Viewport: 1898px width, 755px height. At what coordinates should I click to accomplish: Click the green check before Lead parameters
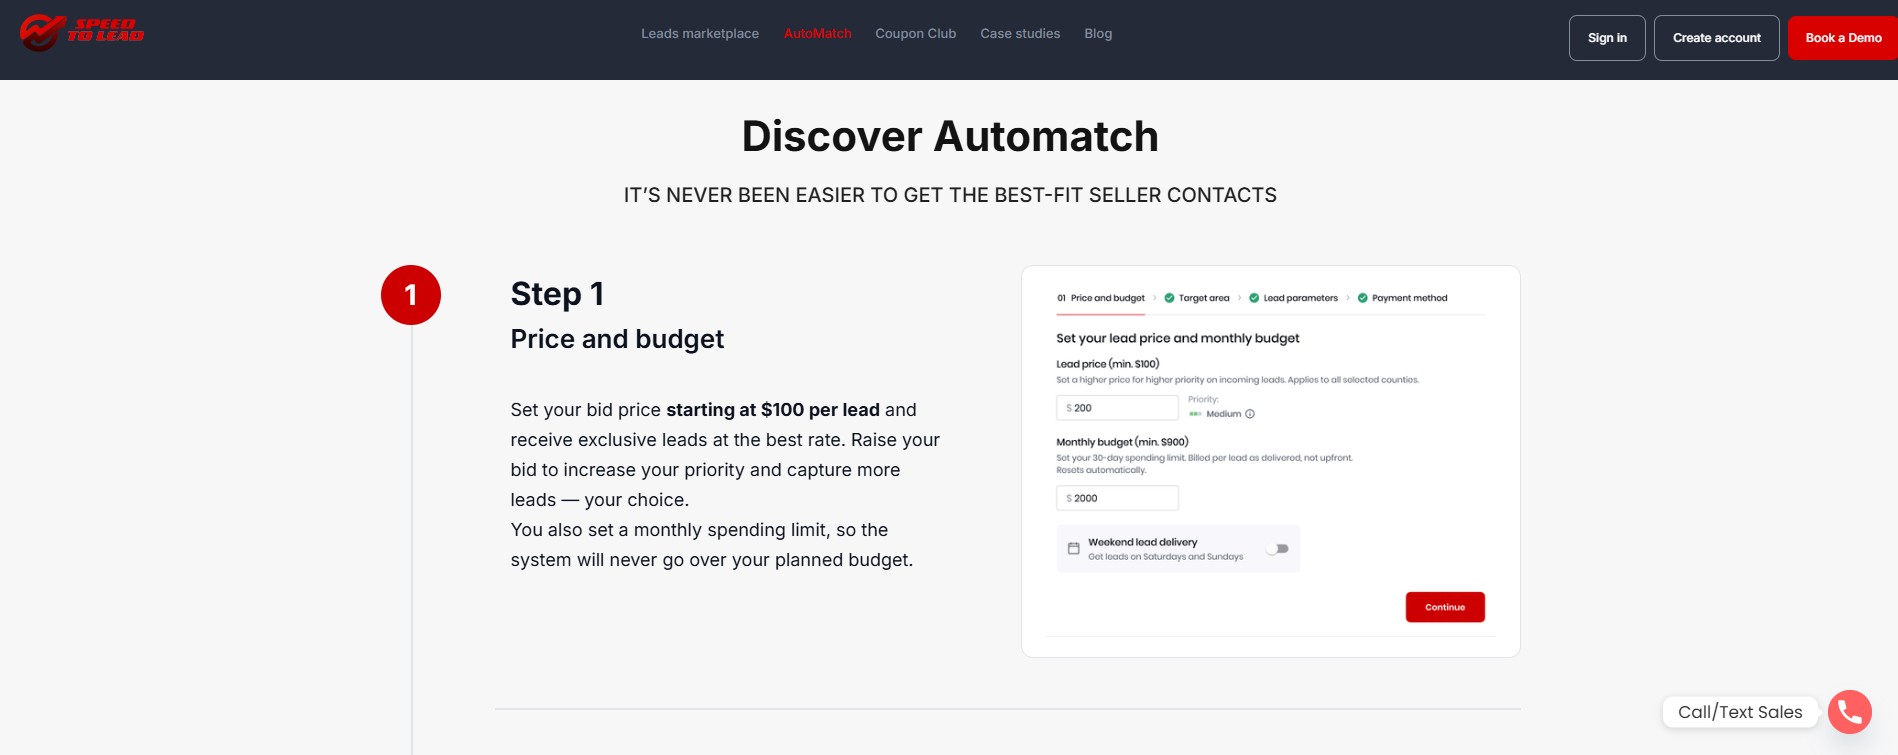(1254, 298)
